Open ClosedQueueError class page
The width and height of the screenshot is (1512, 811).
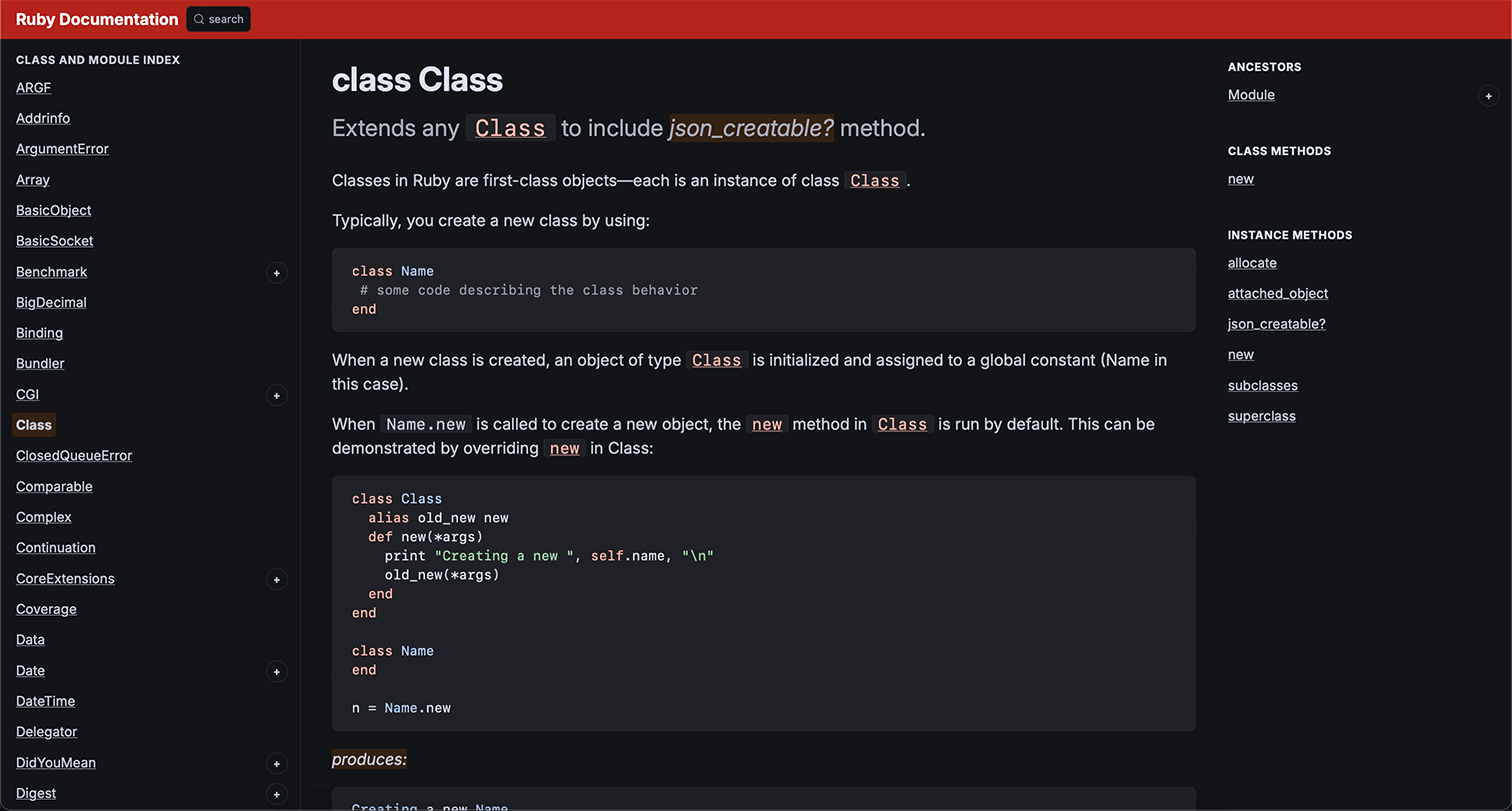coord(74,456)
